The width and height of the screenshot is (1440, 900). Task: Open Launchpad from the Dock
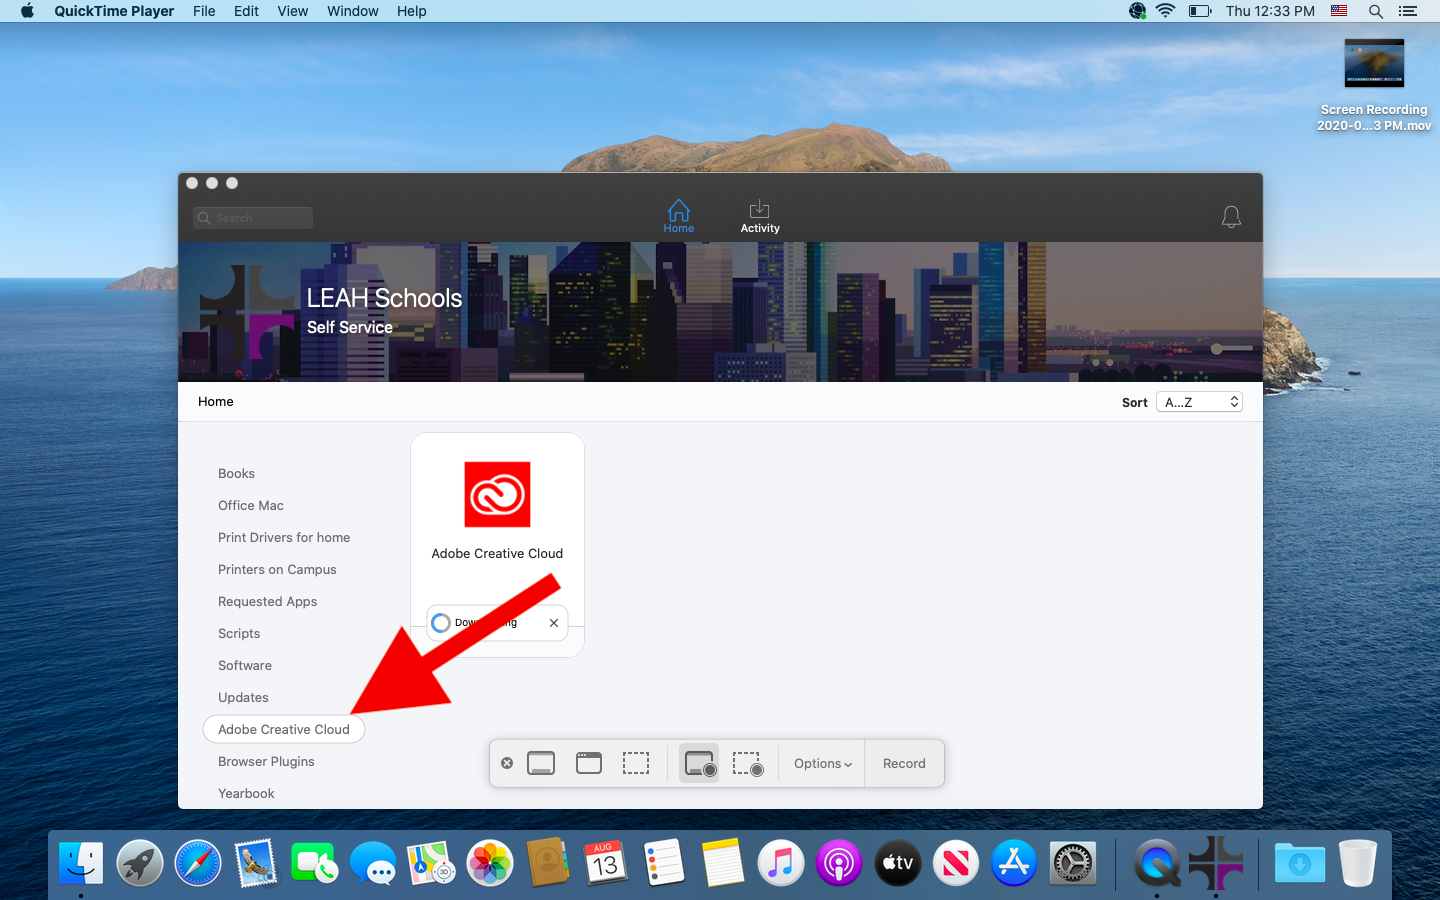(x=140, y=863)
